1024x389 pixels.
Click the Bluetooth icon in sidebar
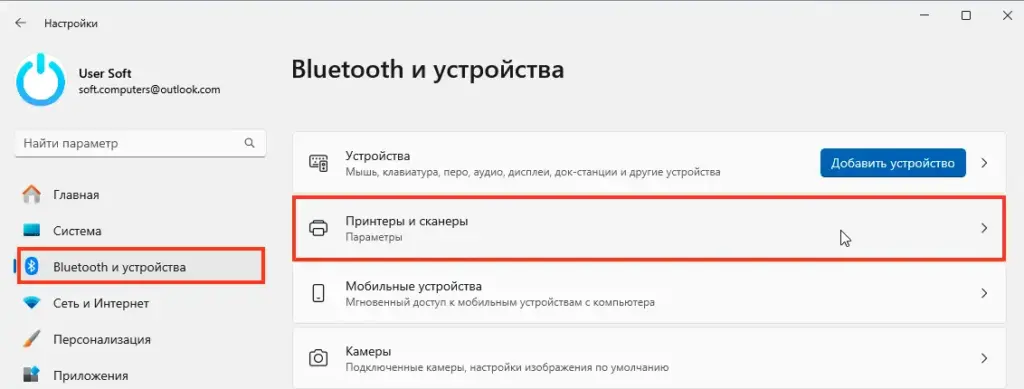pyautogui.click(x=31, y=267)
